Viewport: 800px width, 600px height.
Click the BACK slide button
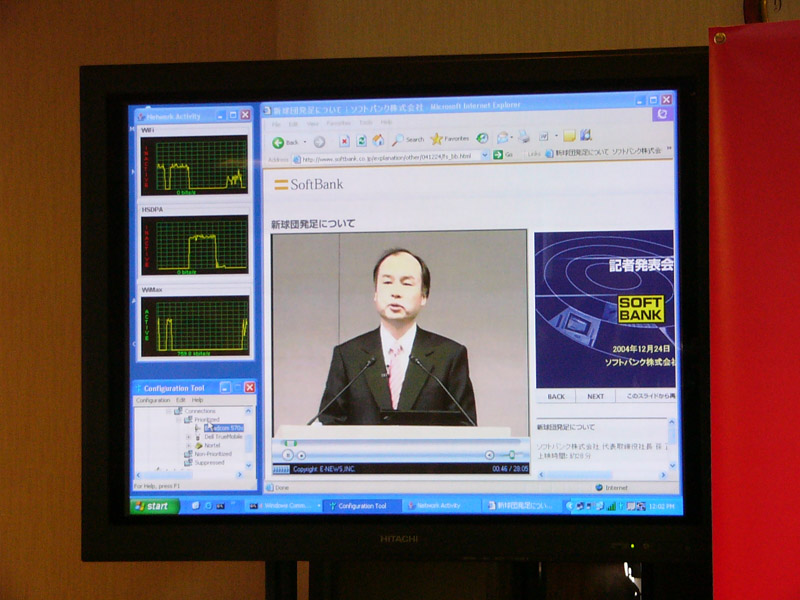[x=556, y=396]
